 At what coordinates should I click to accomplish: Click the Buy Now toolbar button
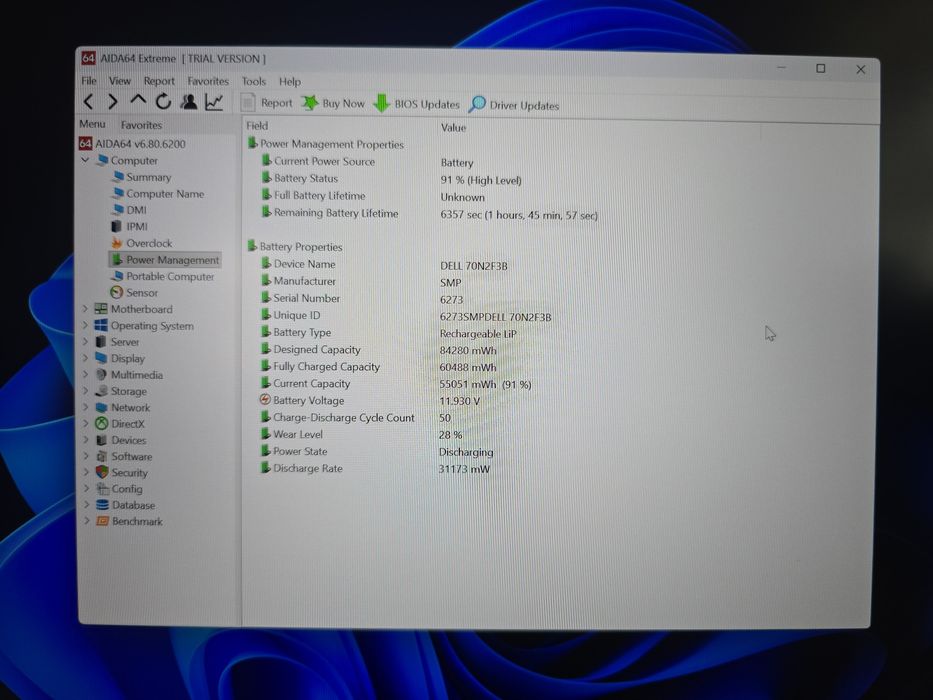[x=333, y=104]
